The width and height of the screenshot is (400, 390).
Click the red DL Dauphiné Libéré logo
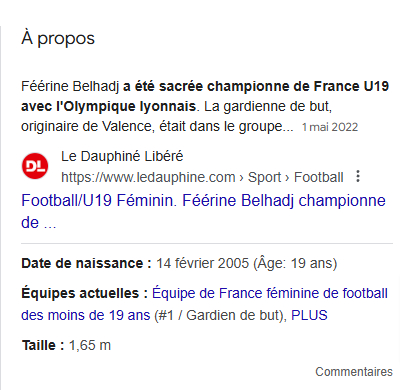[x=35, y=166]
